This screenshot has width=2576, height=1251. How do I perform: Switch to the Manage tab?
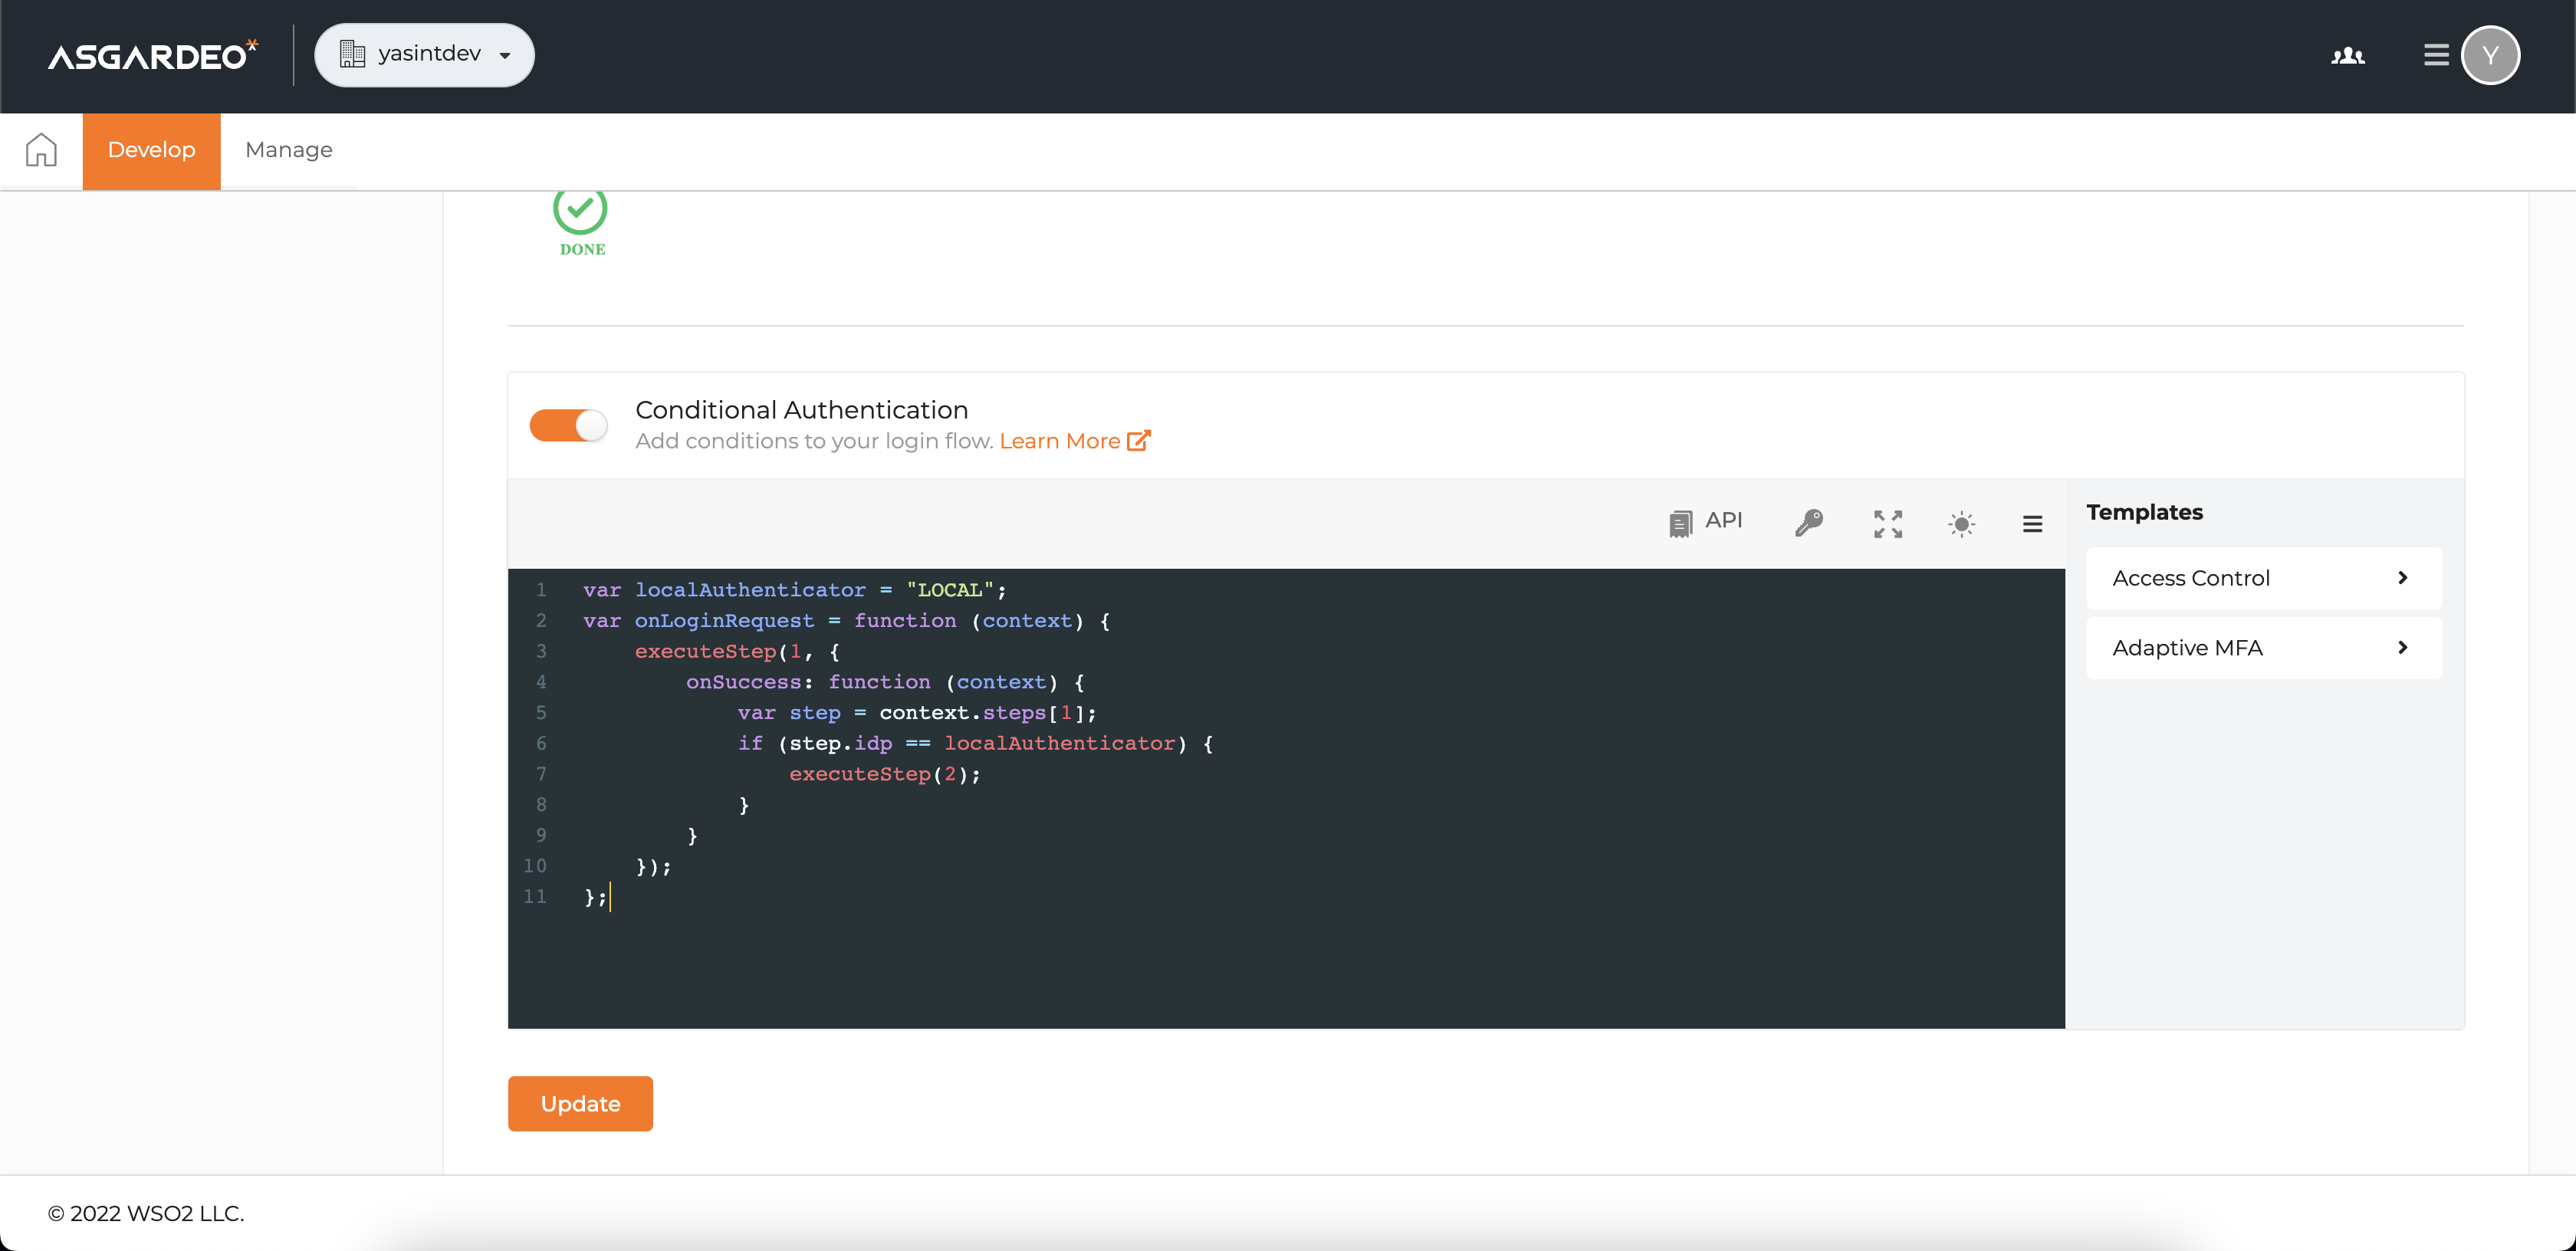[x=288, y=150]
